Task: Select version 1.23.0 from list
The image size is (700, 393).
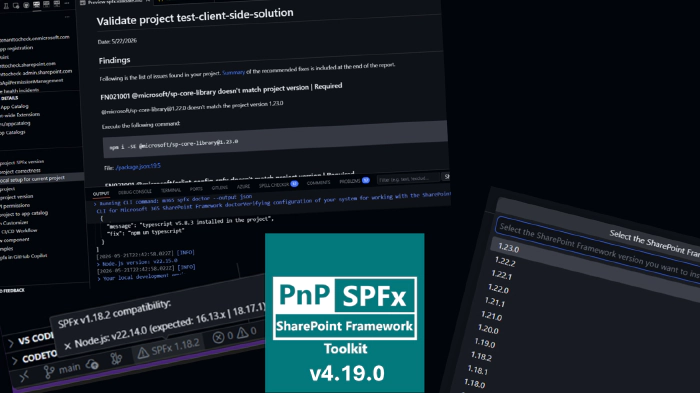Action: 508,248
